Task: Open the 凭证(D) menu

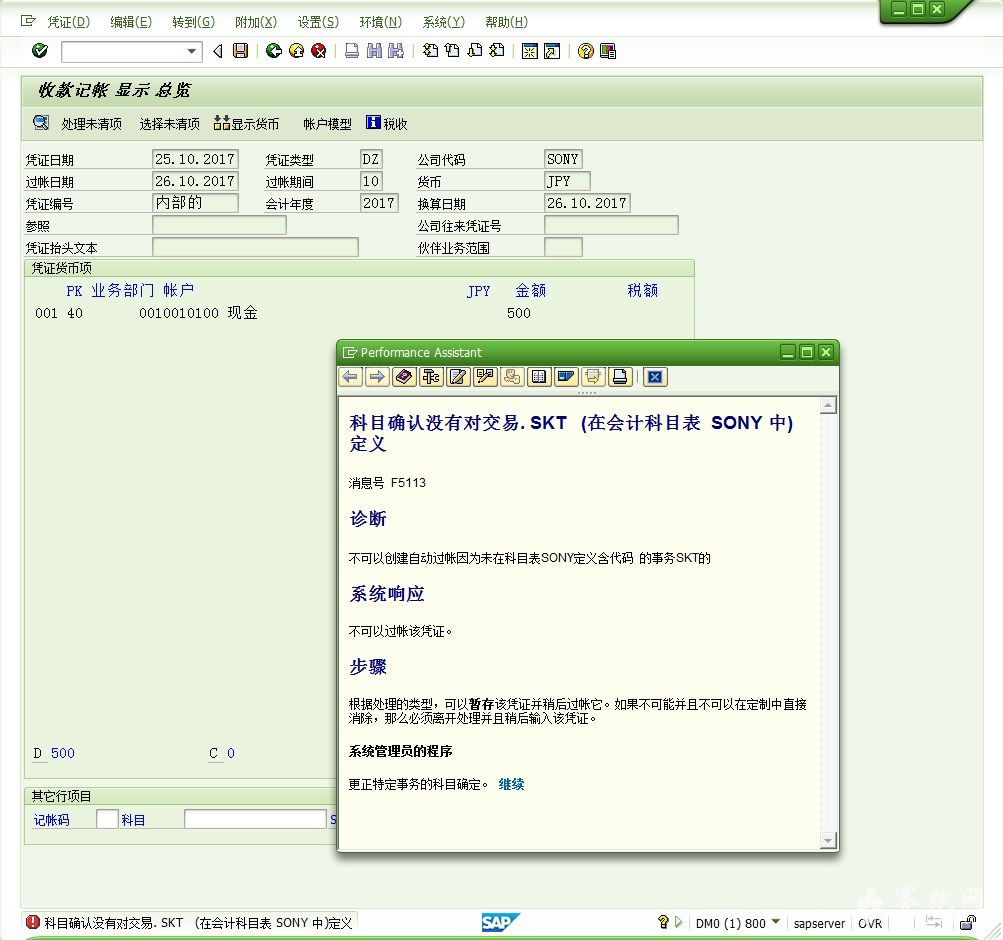Action: (68, 22)
